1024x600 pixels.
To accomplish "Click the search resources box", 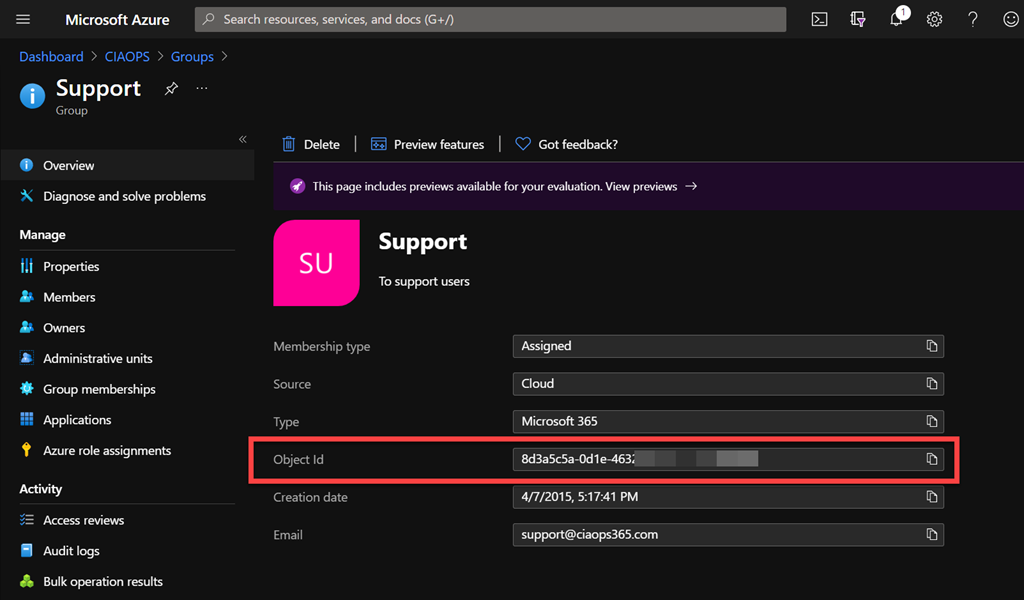I will [490, 19].
